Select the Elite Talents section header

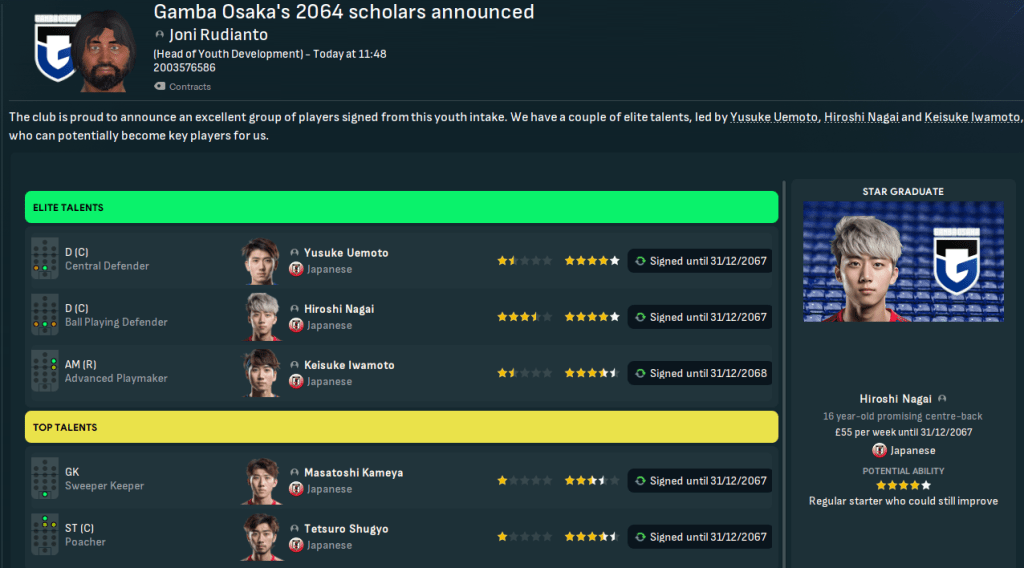pos(401,207)
